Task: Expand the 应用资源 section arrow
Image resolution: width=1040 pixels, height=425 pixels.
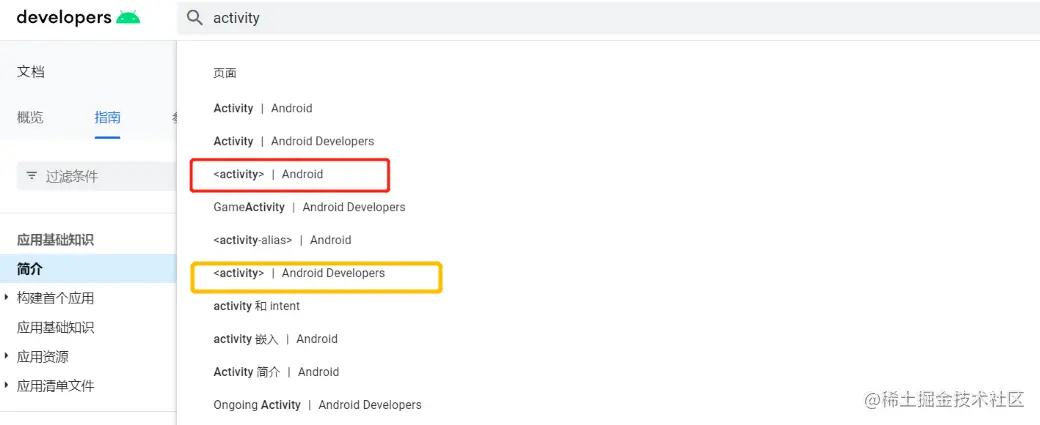Action: 7,356
